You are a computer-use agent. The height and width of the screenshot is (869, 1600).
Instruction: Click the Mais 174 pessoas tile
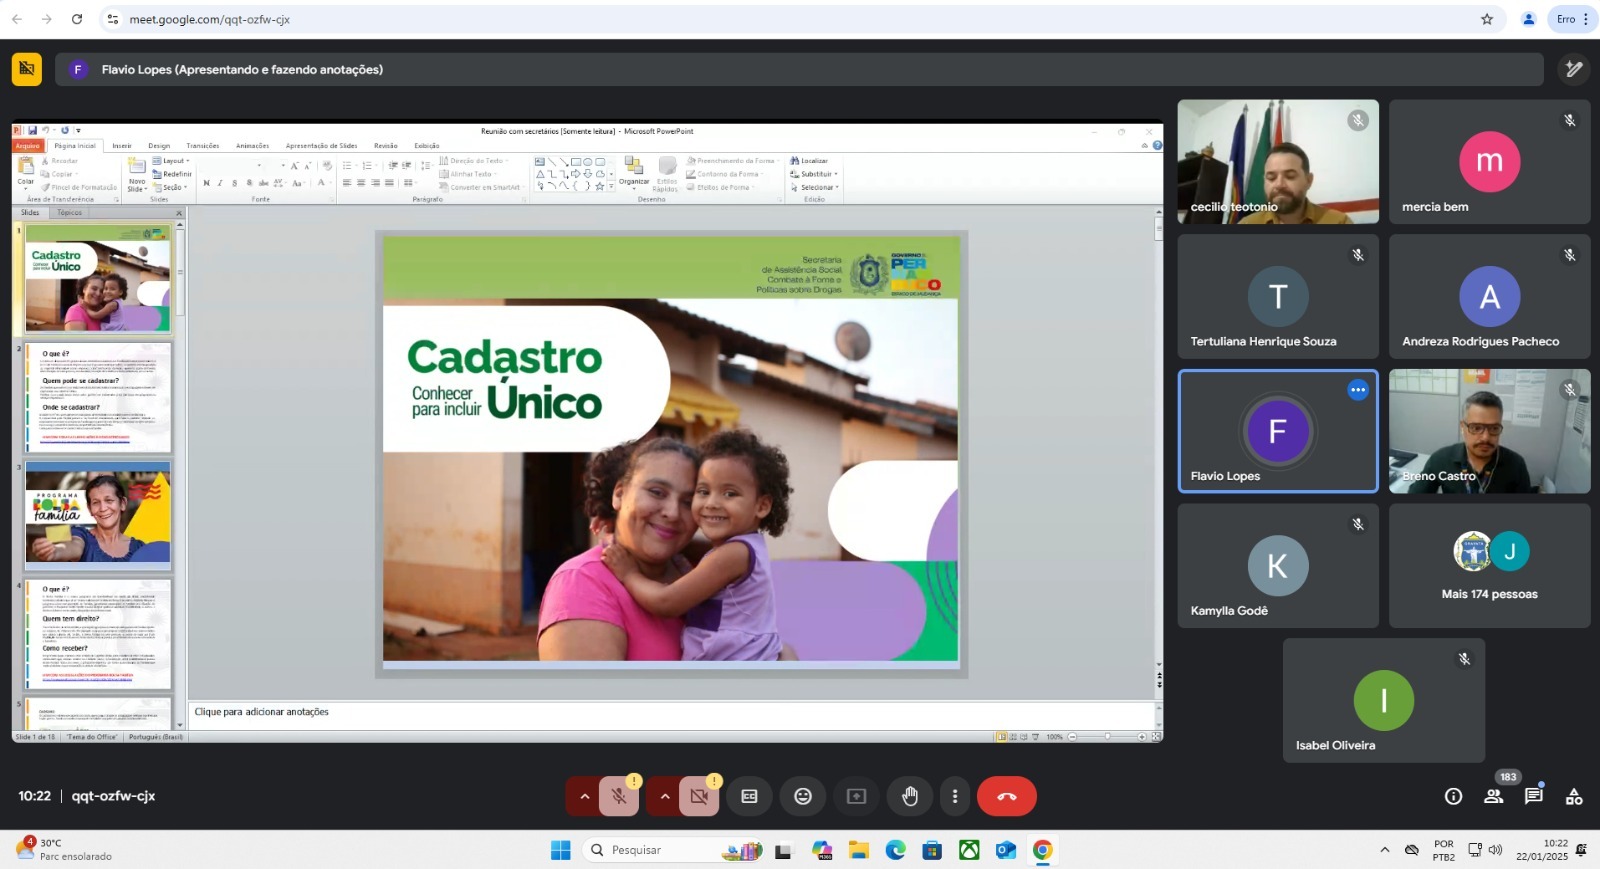click(1489, 566)
